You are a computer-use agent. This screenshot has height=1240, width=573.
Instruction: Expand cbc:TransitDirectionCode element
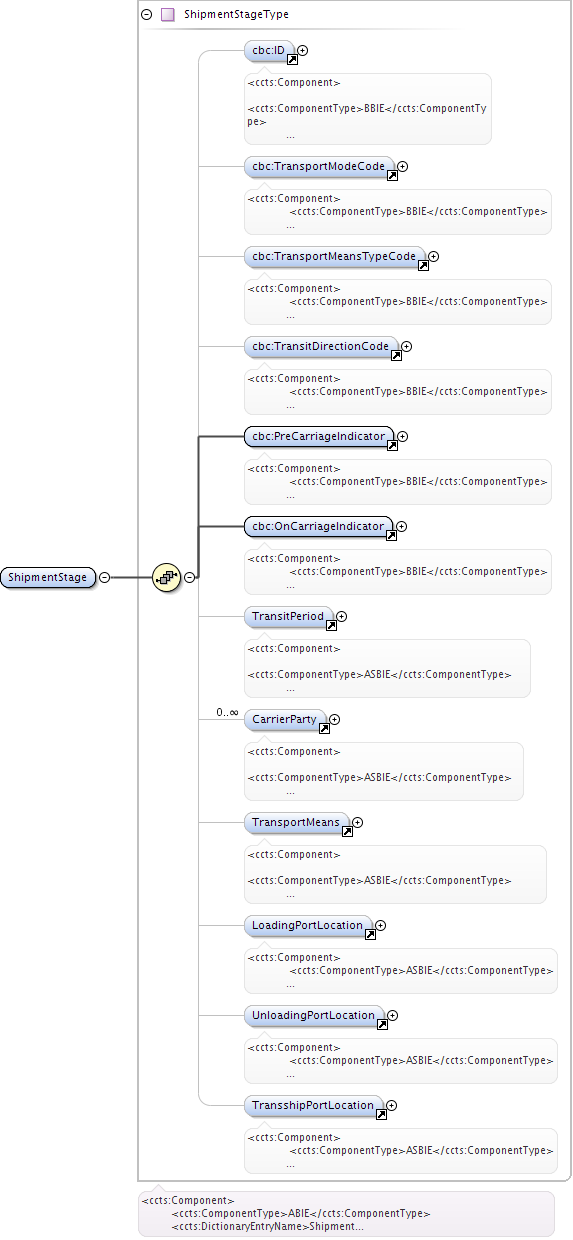pyautogui.click(x=406, y=347)
